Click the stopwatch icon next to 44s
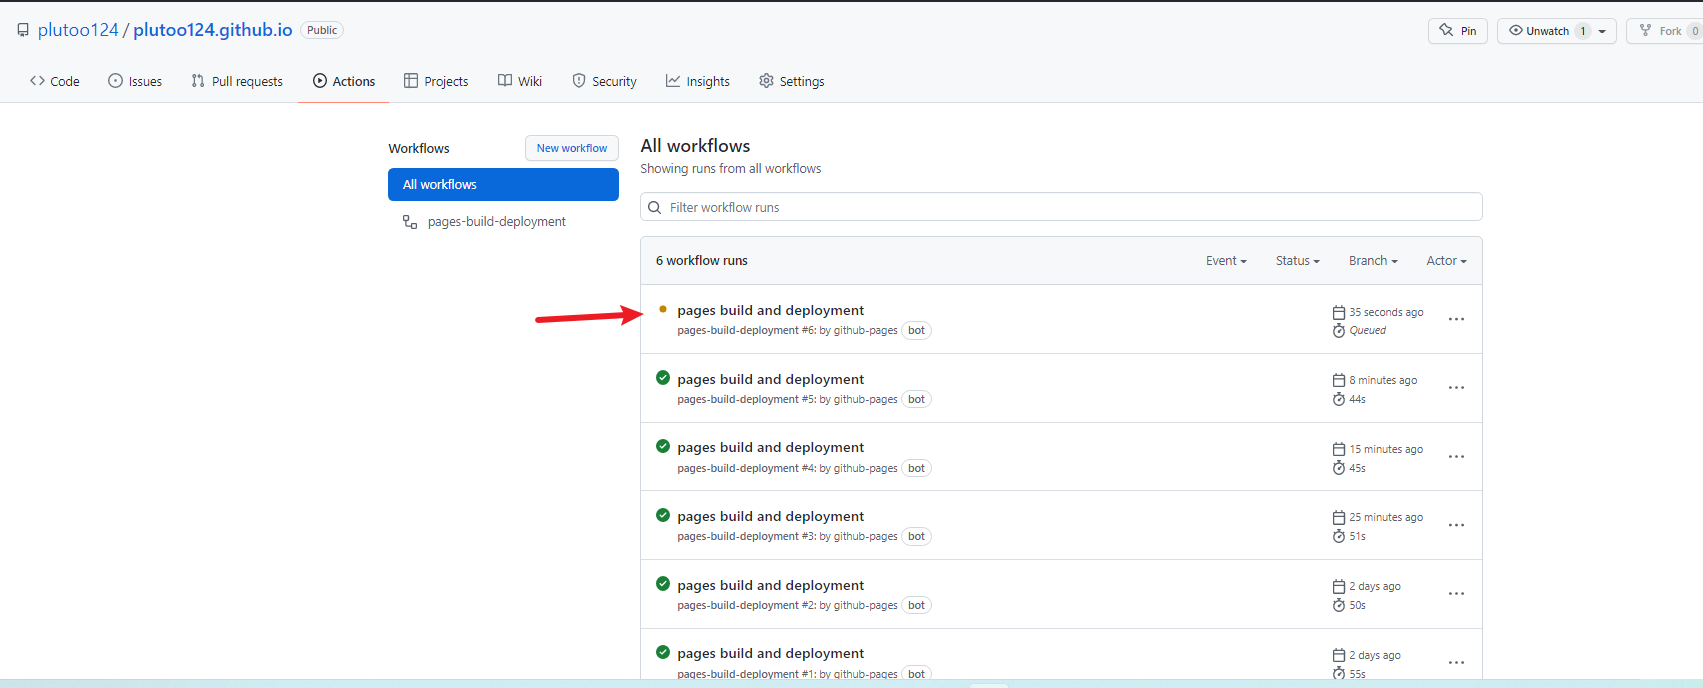The height and width of the screenshot is (688, 1703). 1339,399
